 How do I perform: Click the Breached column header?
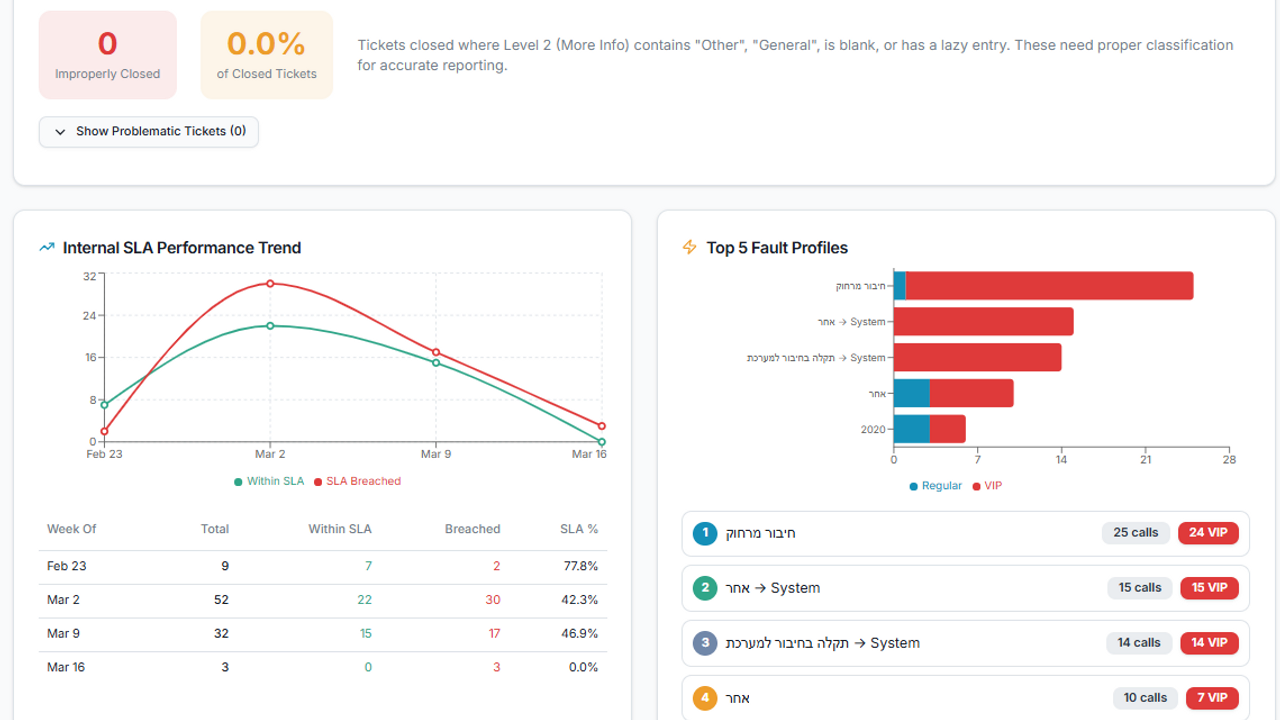point(473,529)
